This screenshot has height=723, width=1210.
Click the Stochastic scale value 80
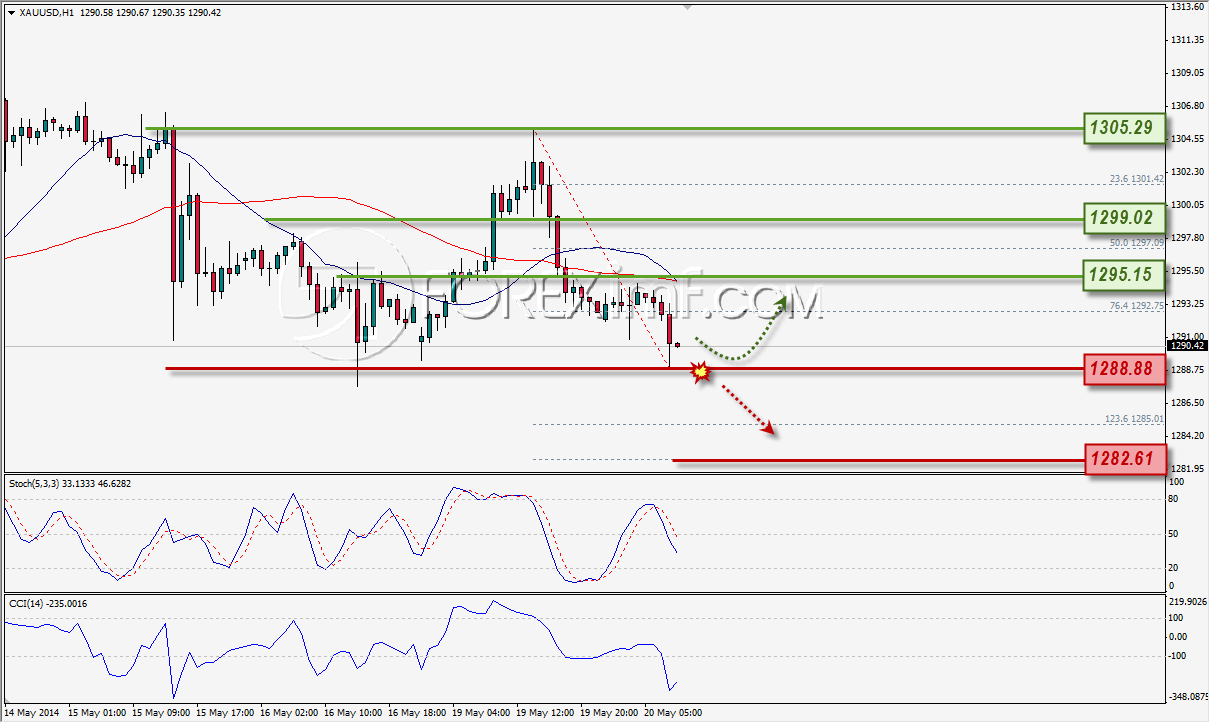tap(1175, 498)
